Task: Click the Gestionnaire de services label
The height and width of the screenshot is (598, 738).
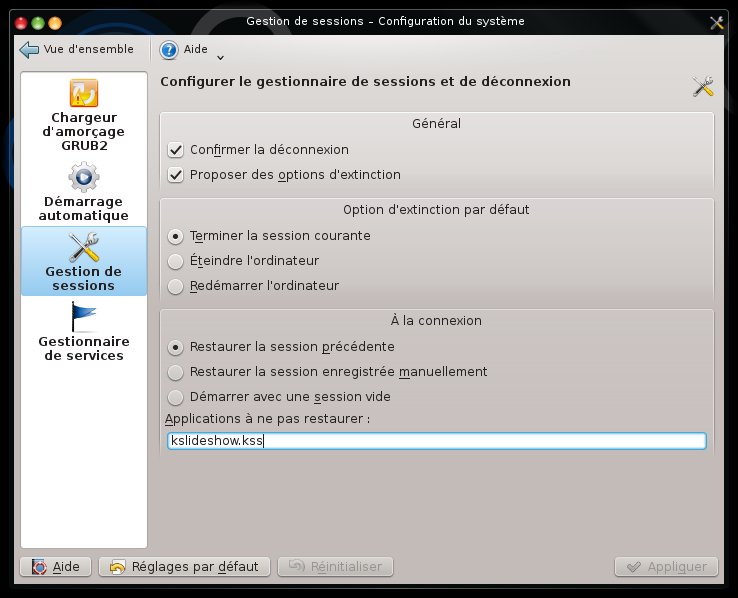Action: pyautogui.click(x=84, y=348)
